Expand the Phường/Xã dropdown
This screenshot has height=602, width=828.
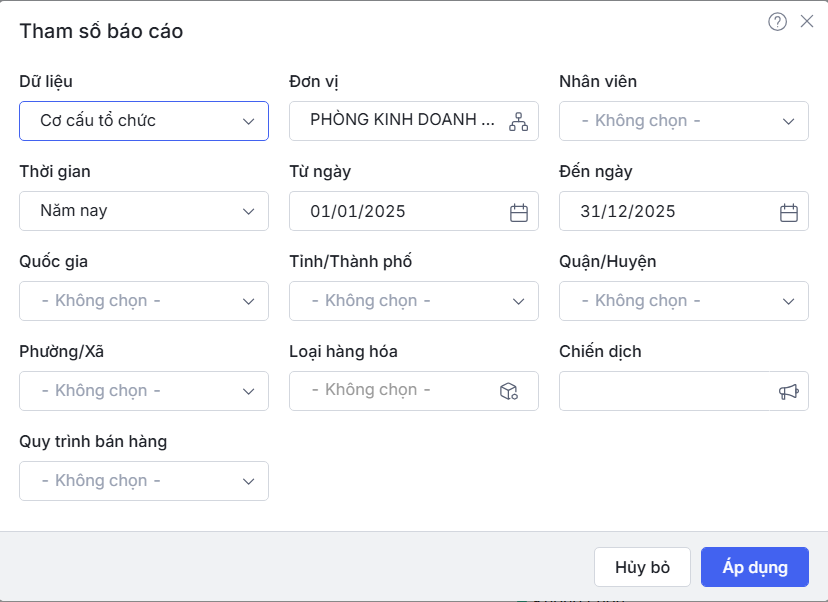coord(144,391)
